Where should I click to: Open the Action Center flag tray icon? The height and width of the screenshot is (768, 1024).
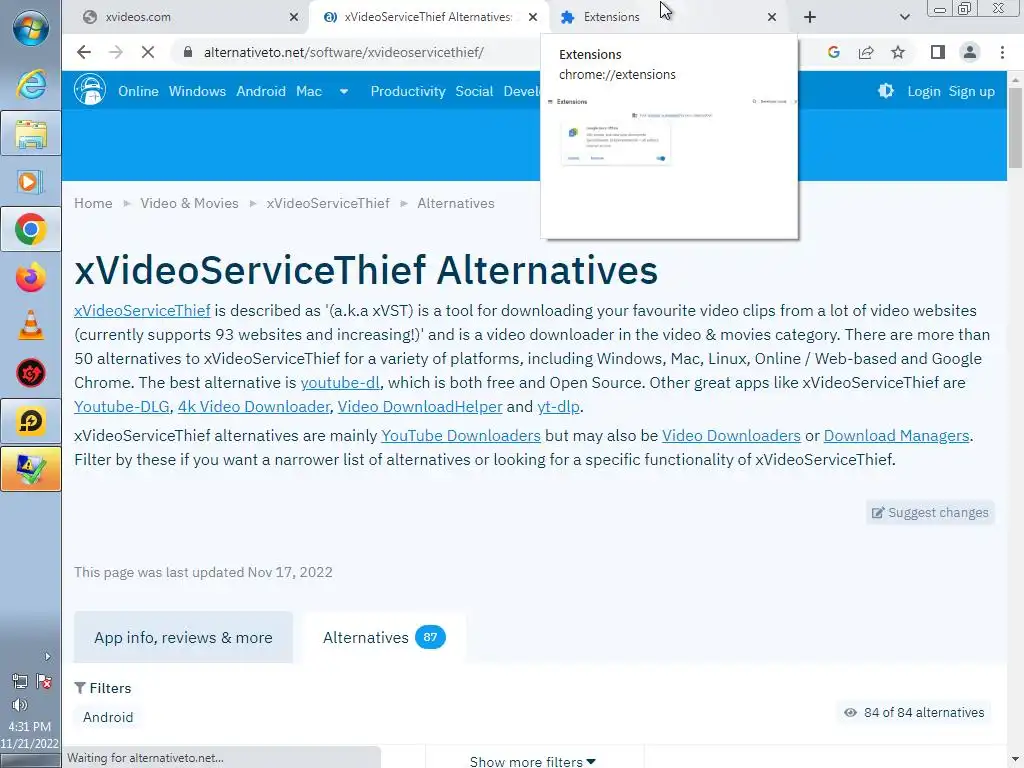tap(44, 682)
